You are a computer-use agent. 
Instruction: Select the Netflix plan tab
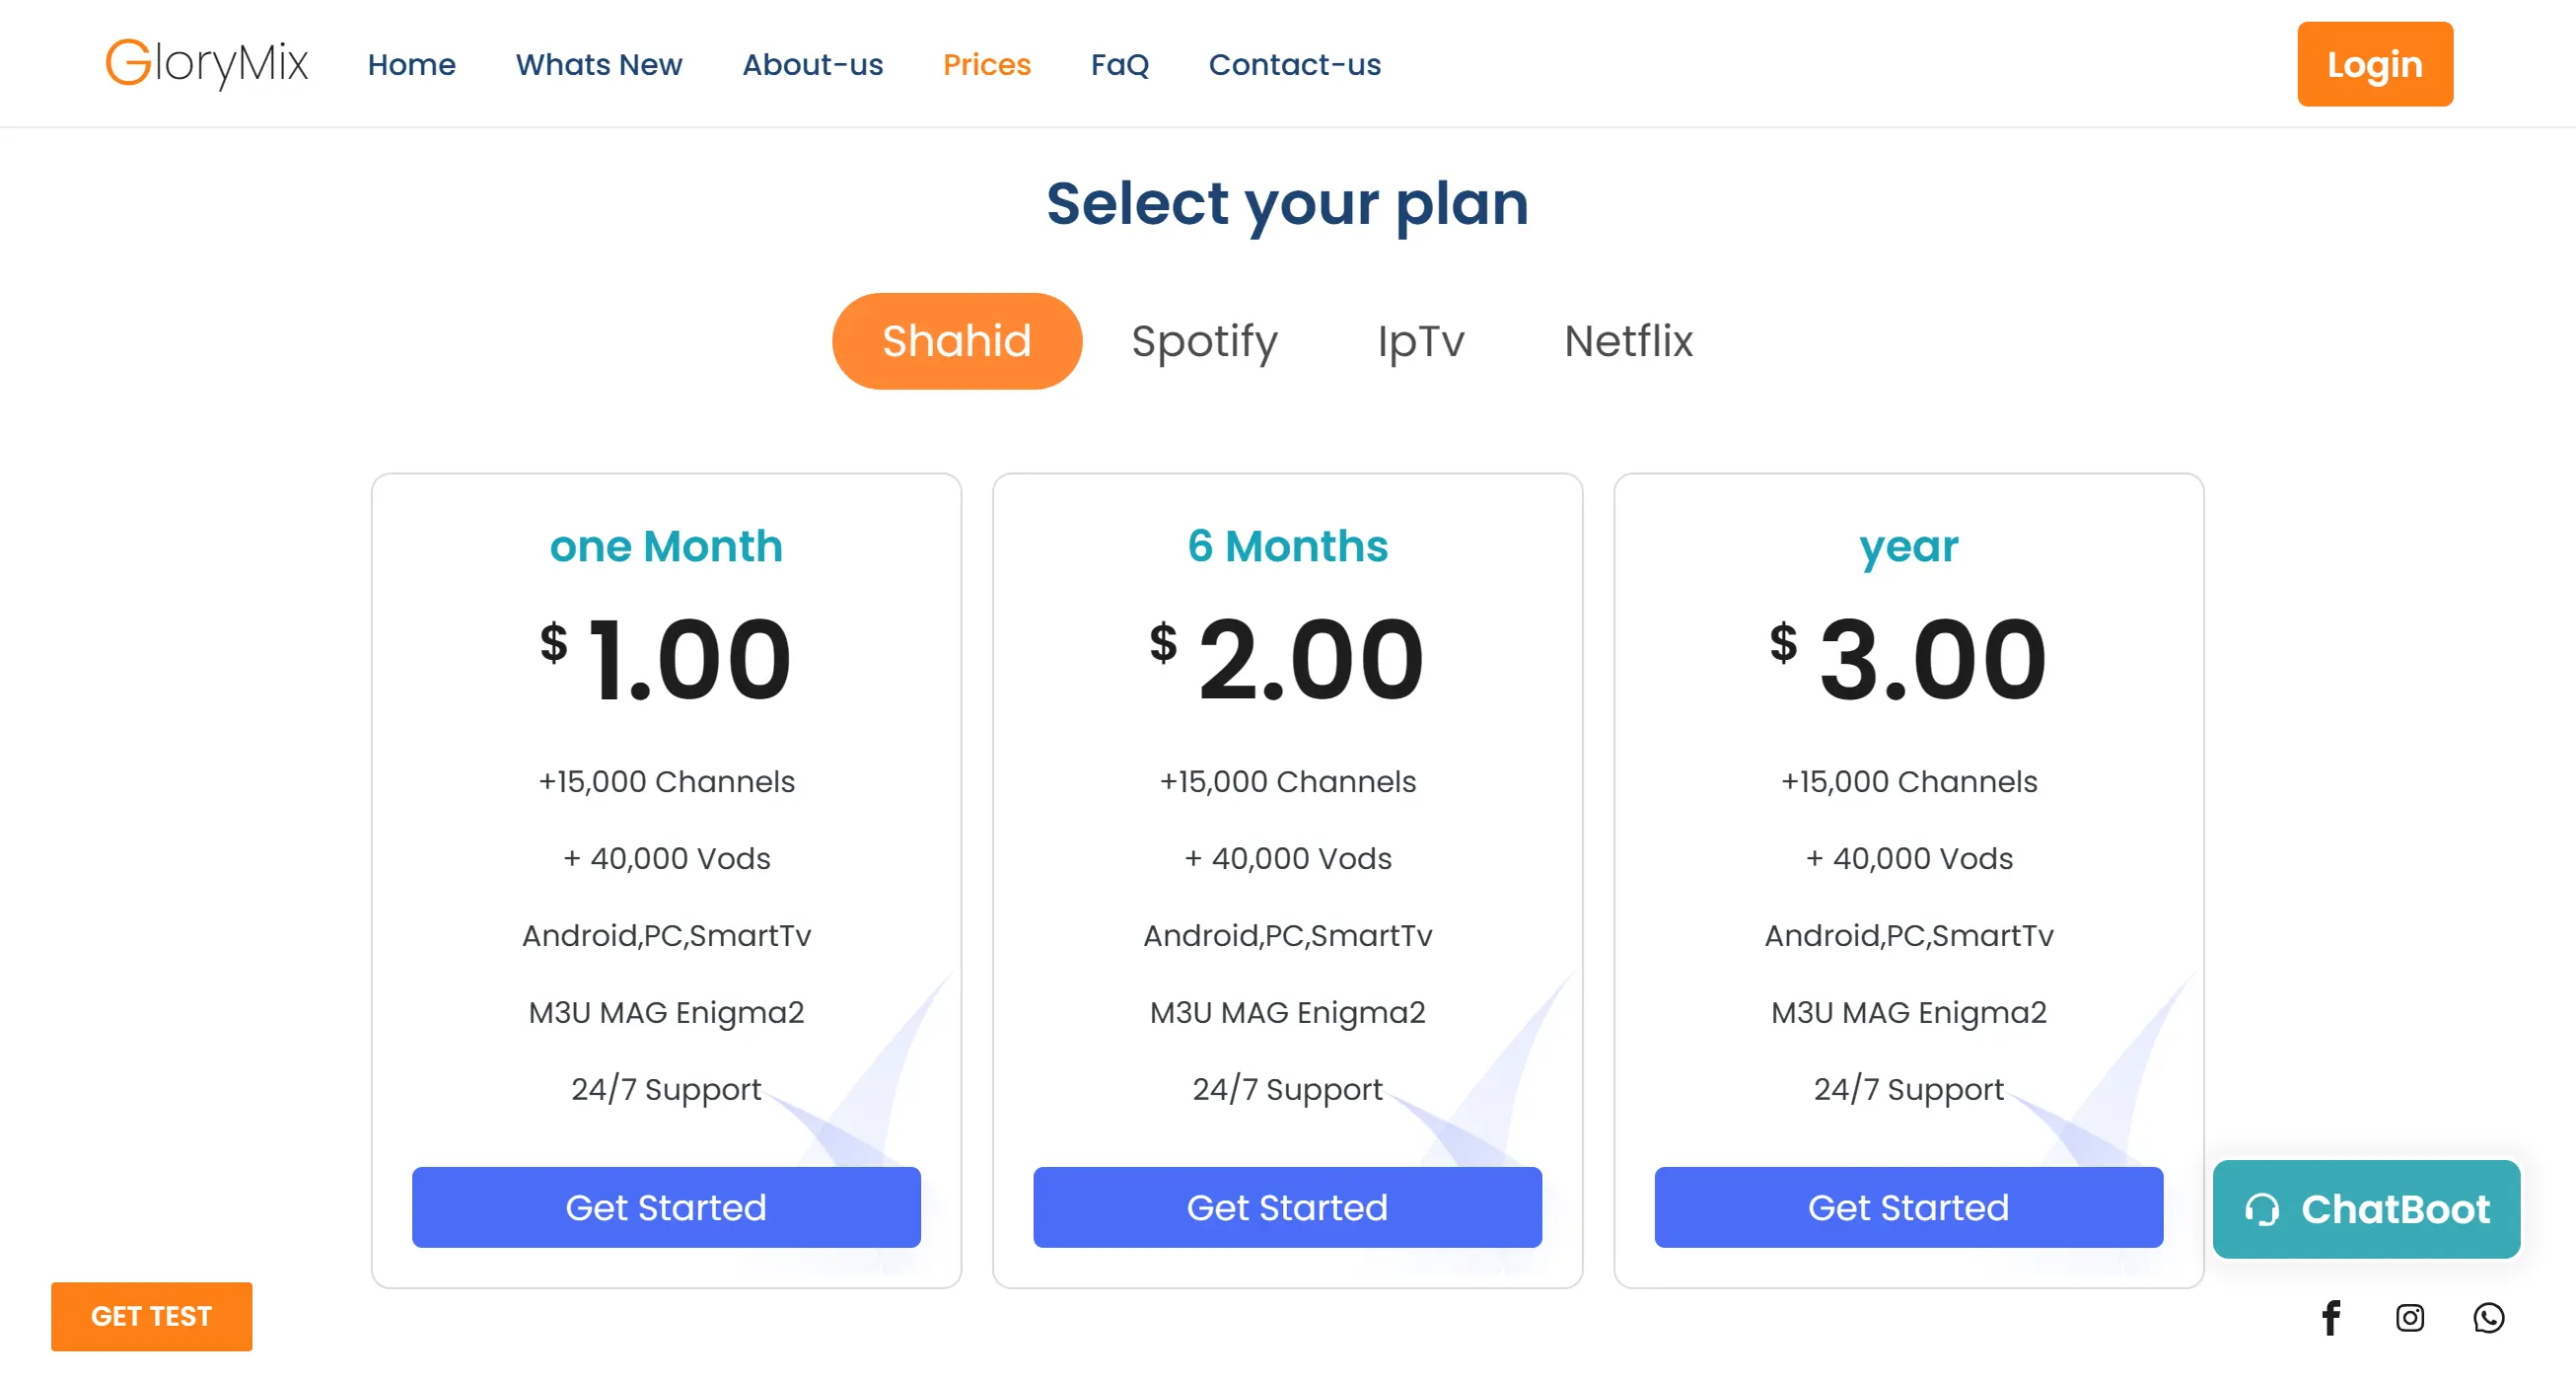(1628, 341)
